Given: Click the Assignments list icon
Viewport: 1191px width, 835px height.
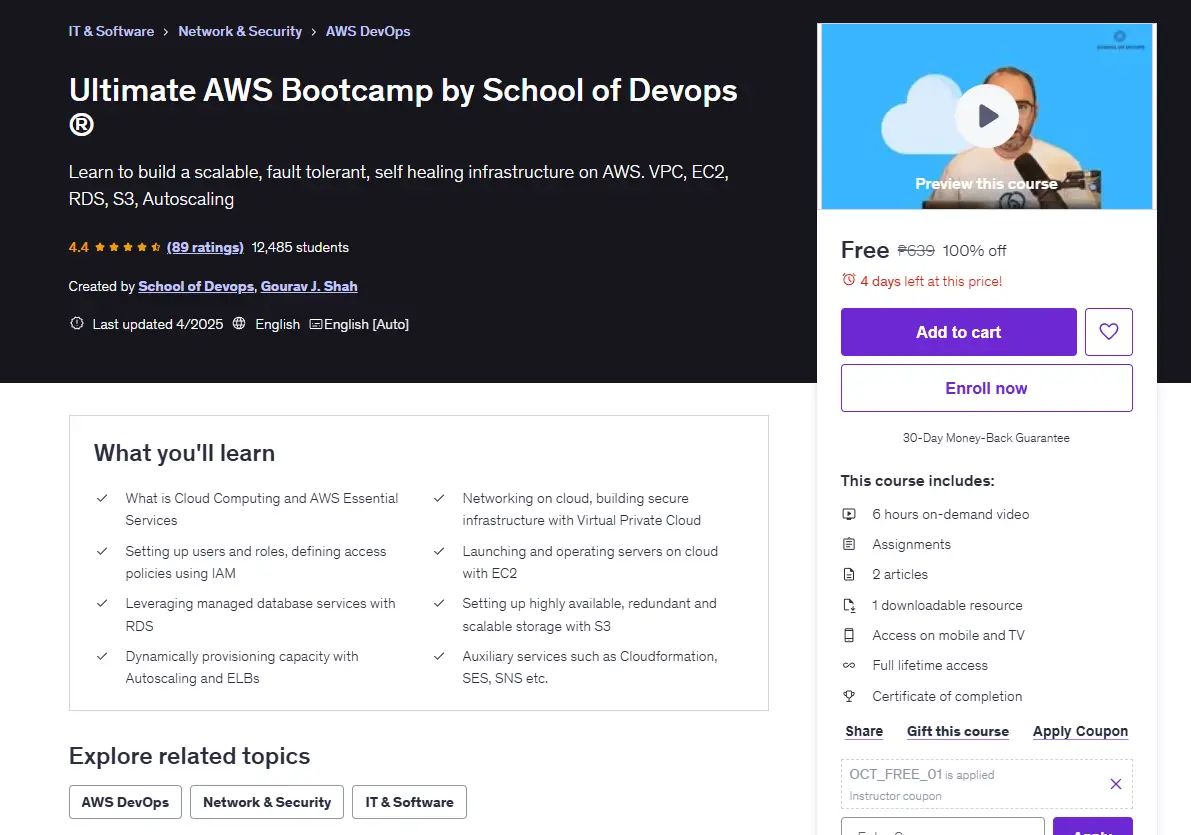Looking at the screenshot, I should tap(848, 544).
